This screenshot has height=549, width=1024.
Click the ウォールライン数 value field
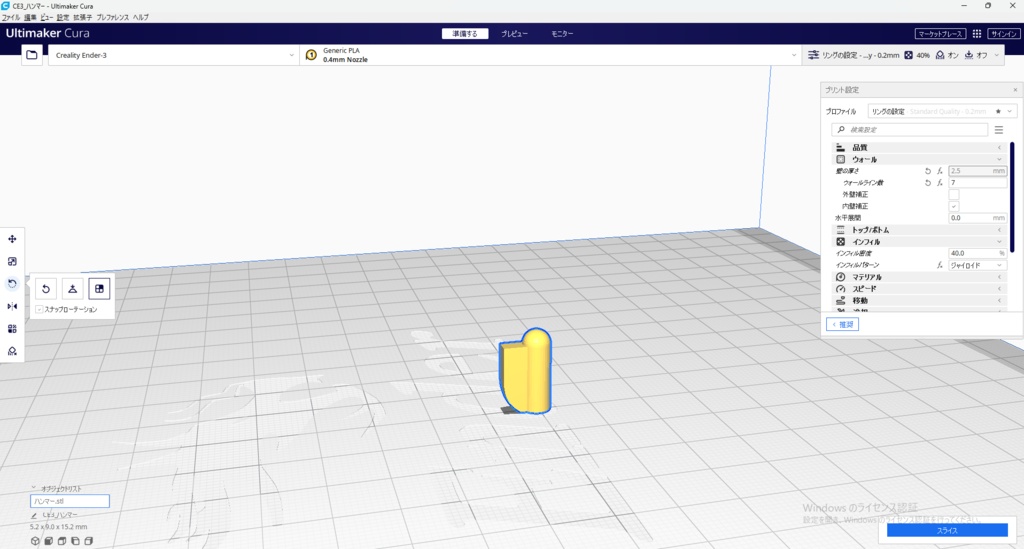click(x=977, y=183)
